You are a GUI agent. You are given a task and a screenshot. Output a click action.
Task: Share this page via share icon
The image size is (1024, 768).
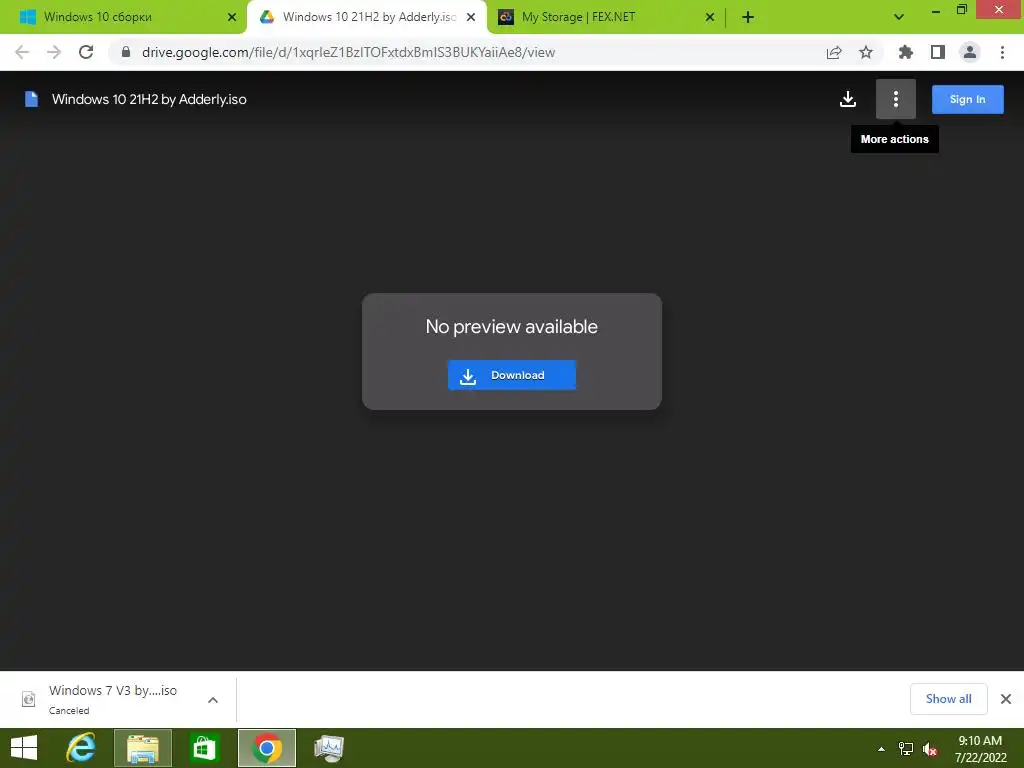click(x=834, y=52)
